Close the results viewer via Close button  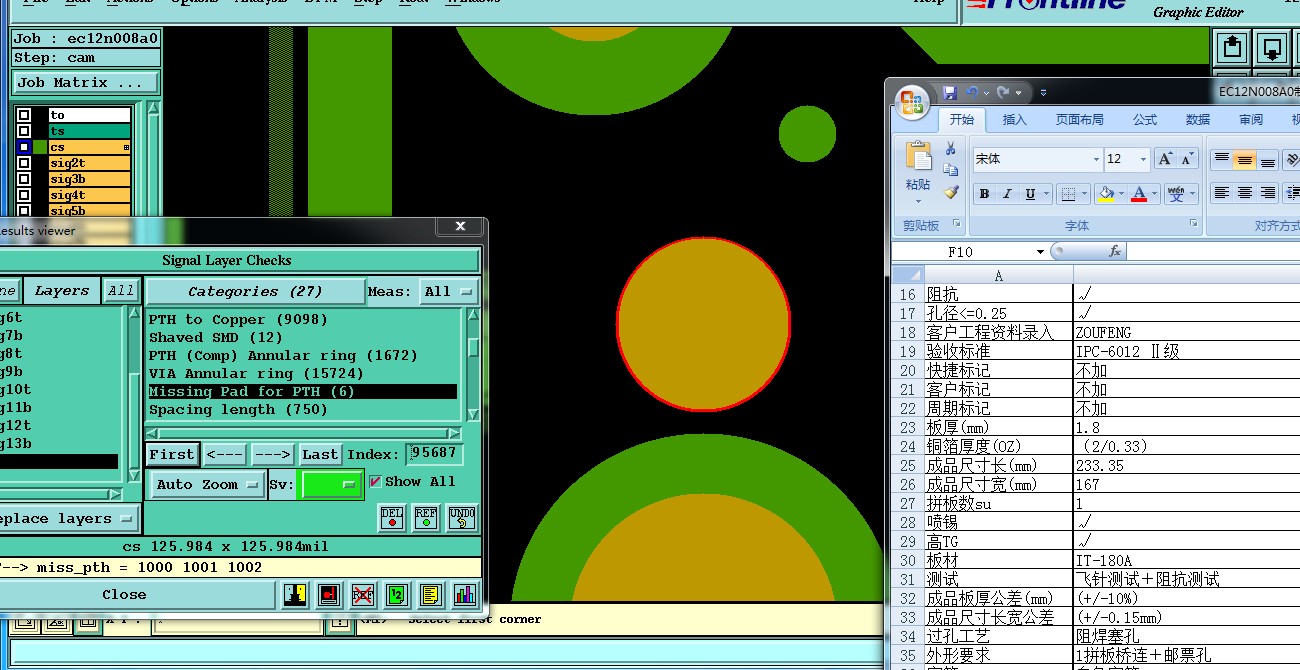coord(124,595)
